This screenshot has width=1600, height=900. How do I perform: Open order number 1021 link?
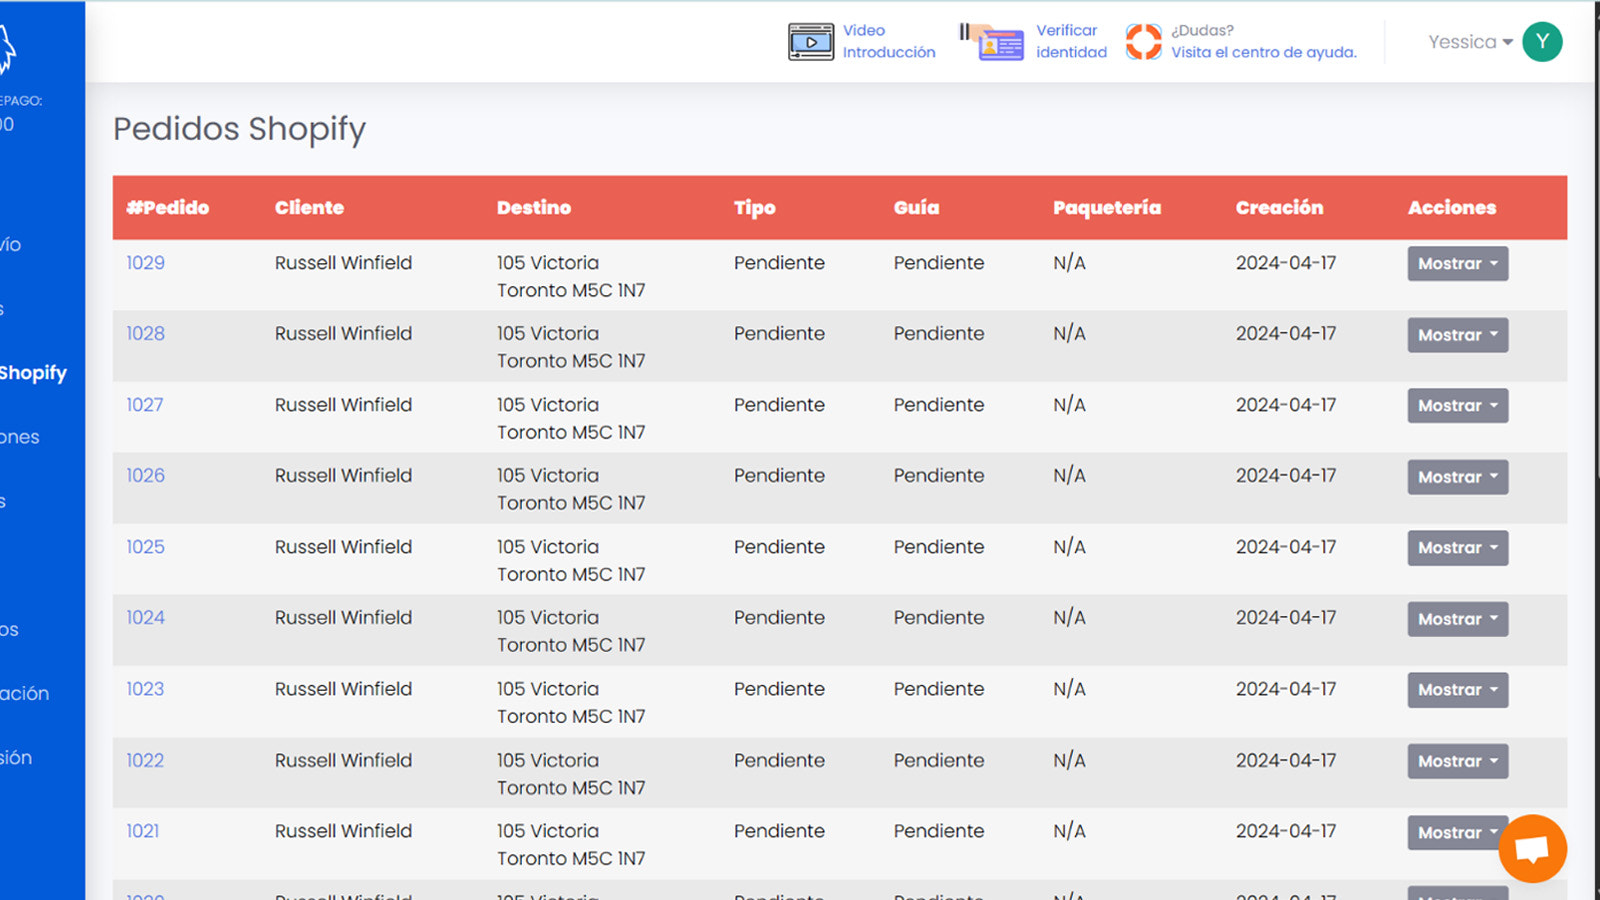(x=143, y=831)
